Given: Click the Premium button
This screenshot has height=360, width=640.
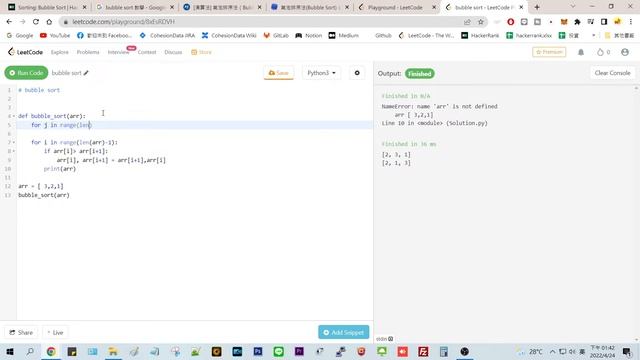Looking at the screenshot, I should 549,52.
